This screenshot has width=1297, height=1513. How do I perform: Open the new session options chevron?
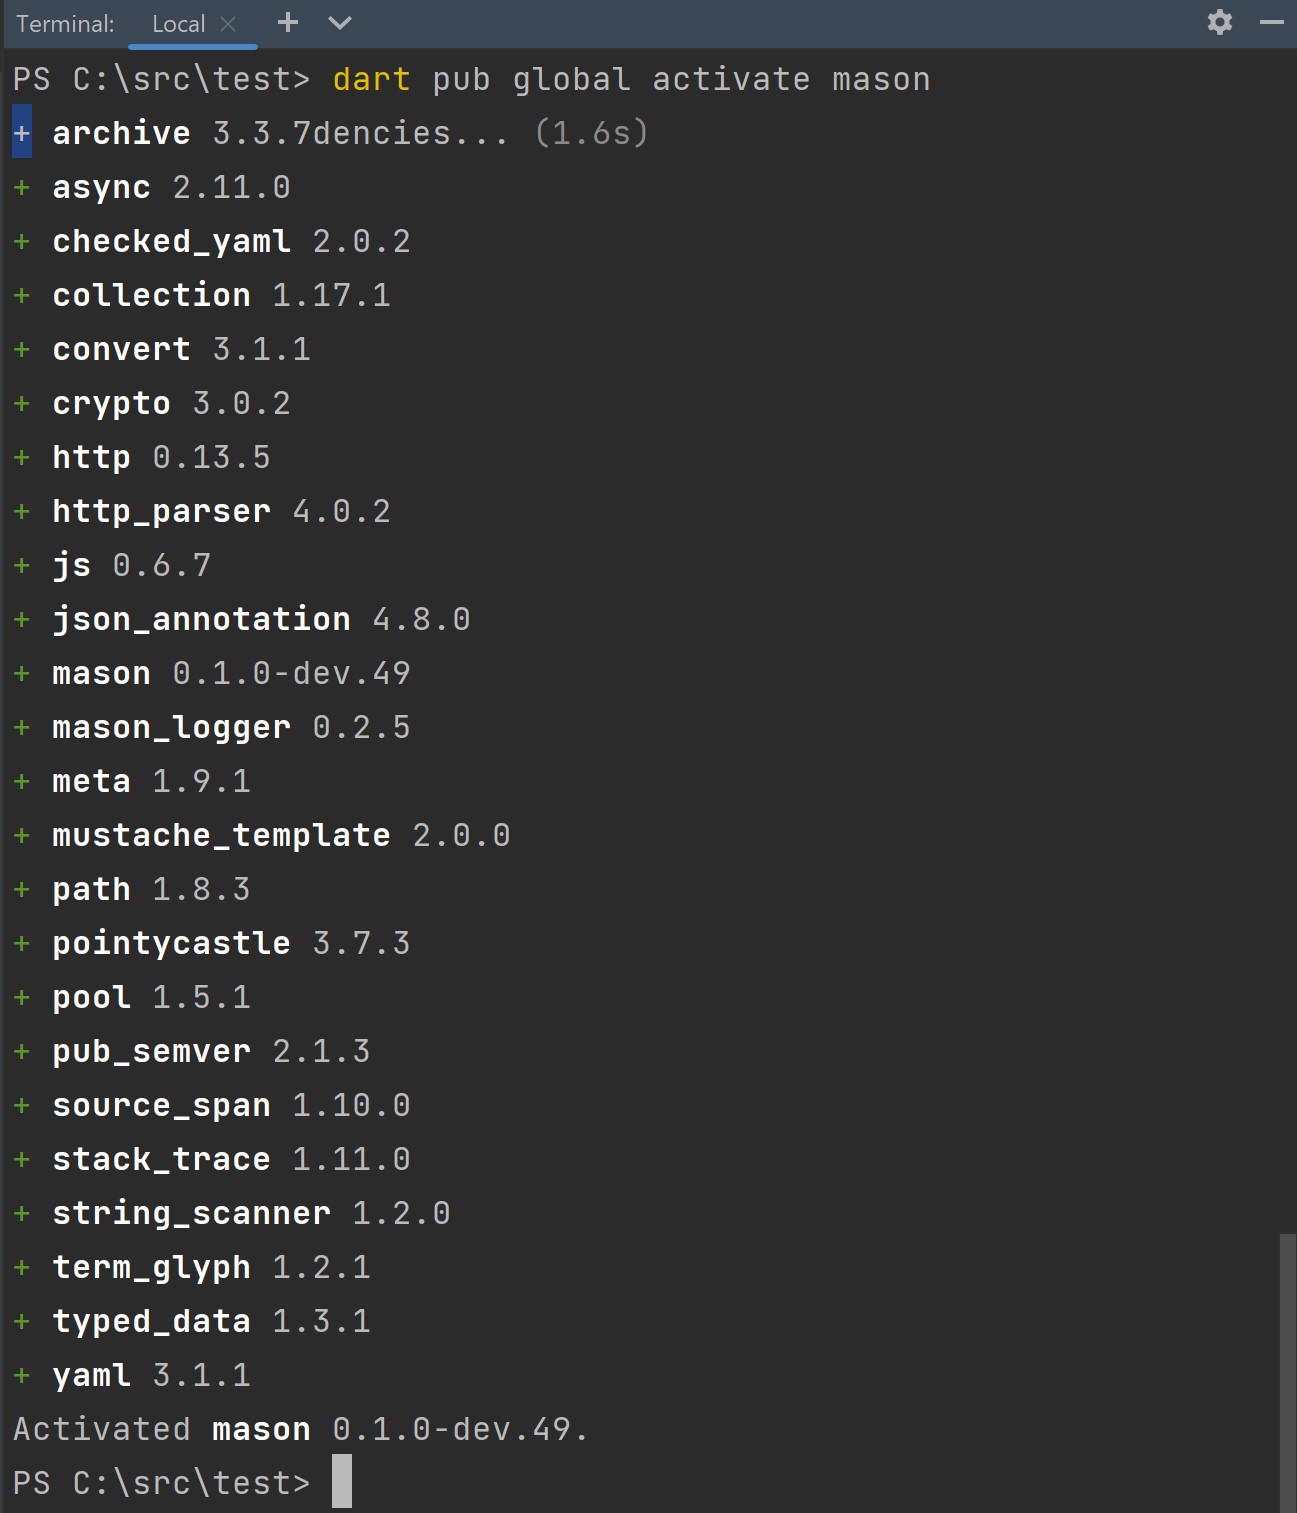339,22
